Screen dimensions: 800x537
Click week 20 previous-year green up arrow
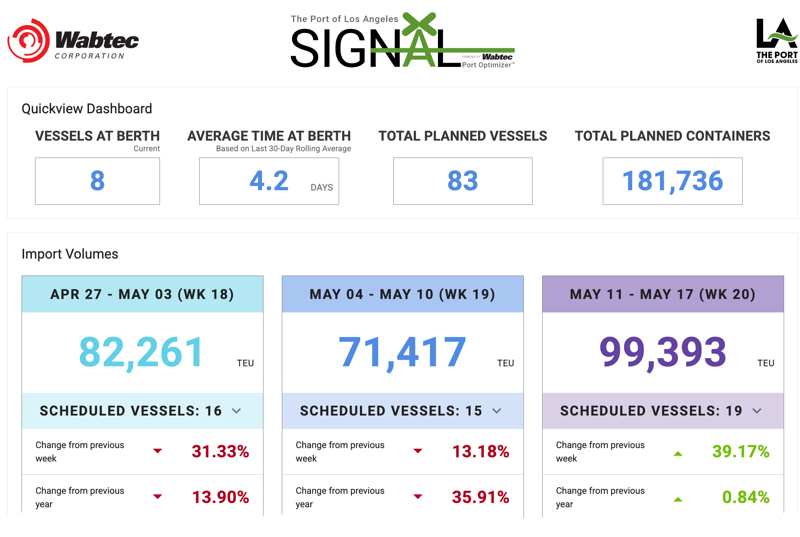678,499
